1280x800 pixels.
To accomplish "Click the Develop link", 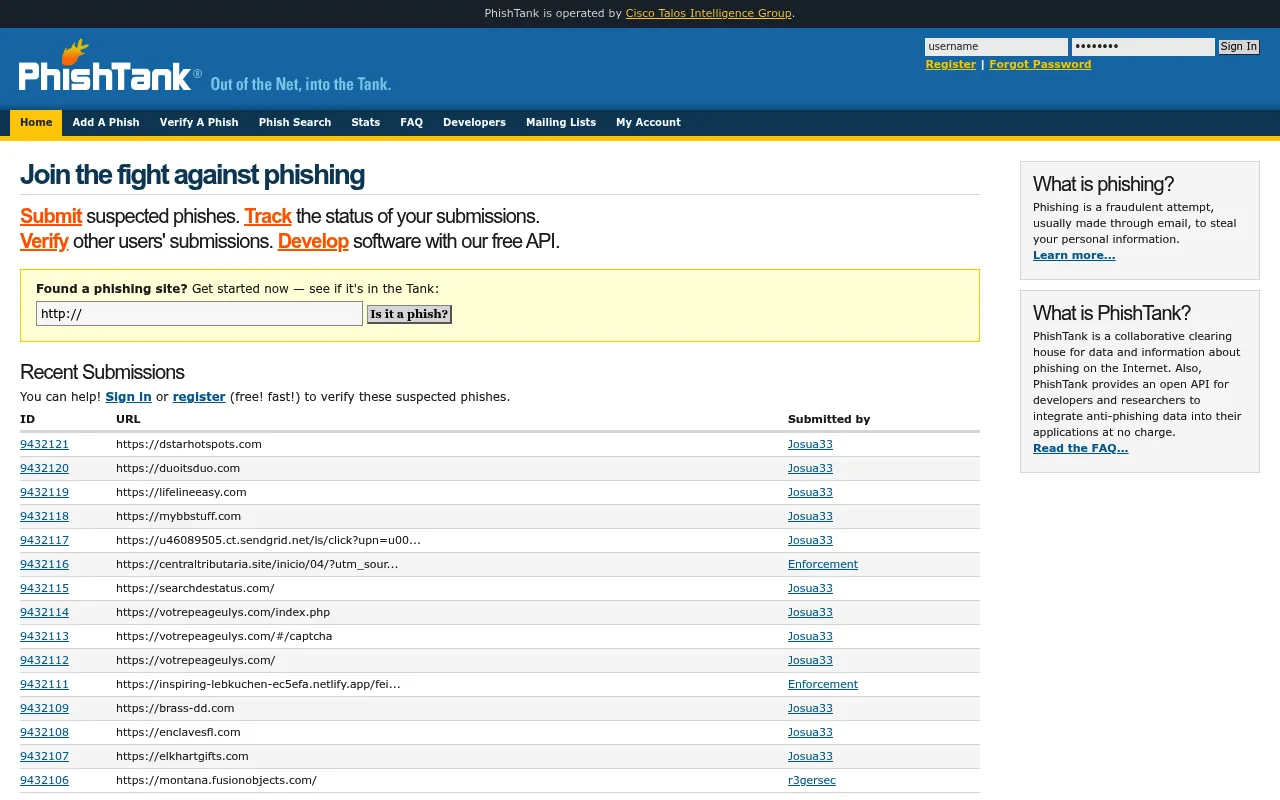I will pyautogui.click(x=313, y=241).
